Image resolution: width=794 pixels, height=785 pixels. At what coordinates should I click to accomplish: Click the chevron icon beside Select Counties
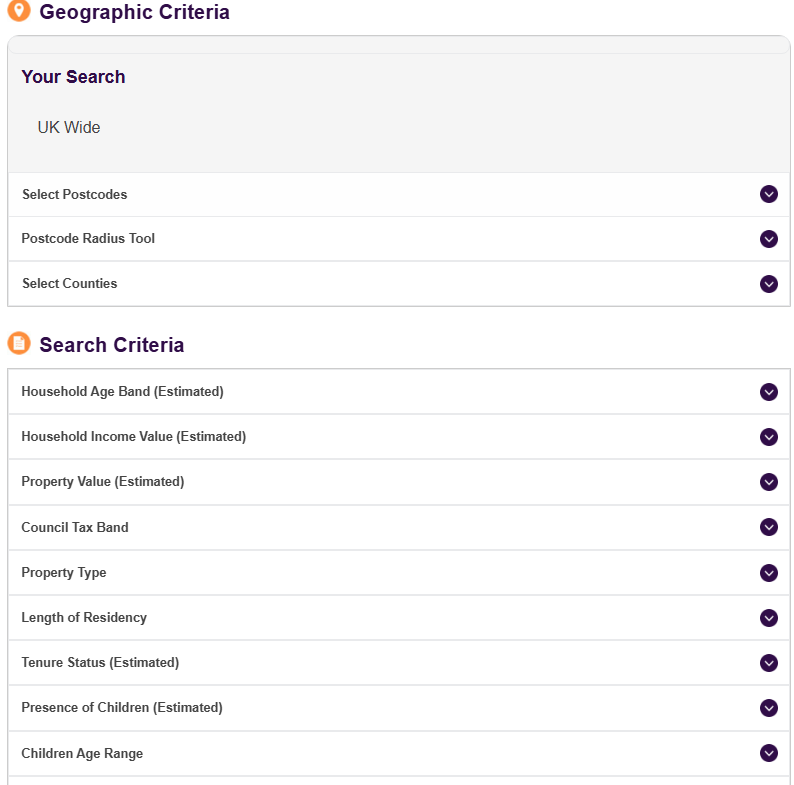point(768,284)
